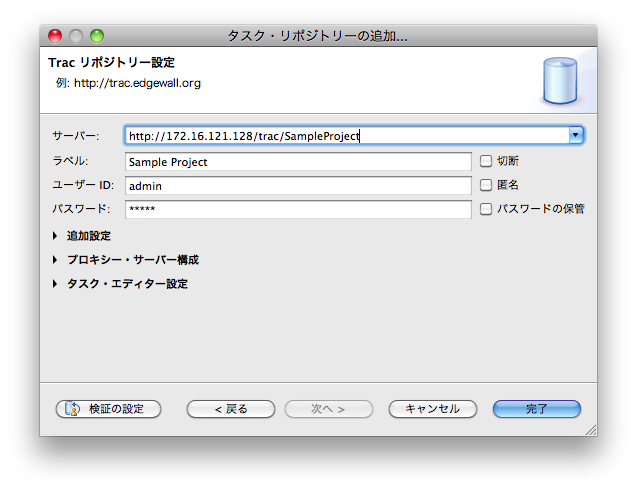637x491 pixels.
Task: Focus the ユーザー ID field containing admin
Action: tap(298, 185)
